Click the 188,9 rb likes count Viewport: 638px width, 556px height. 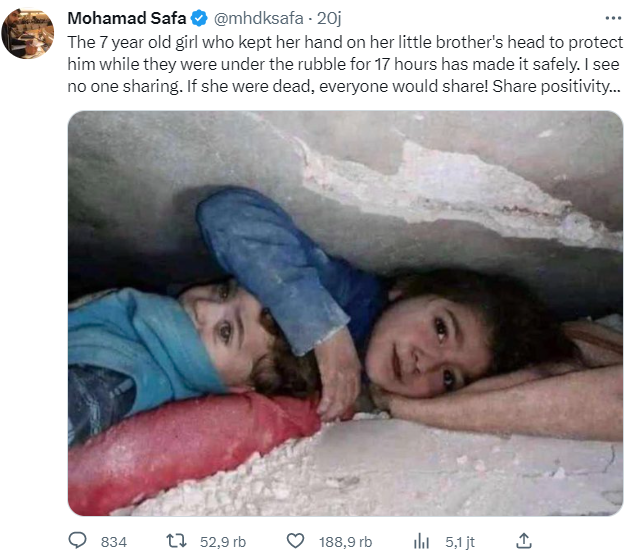click(344, 541)
